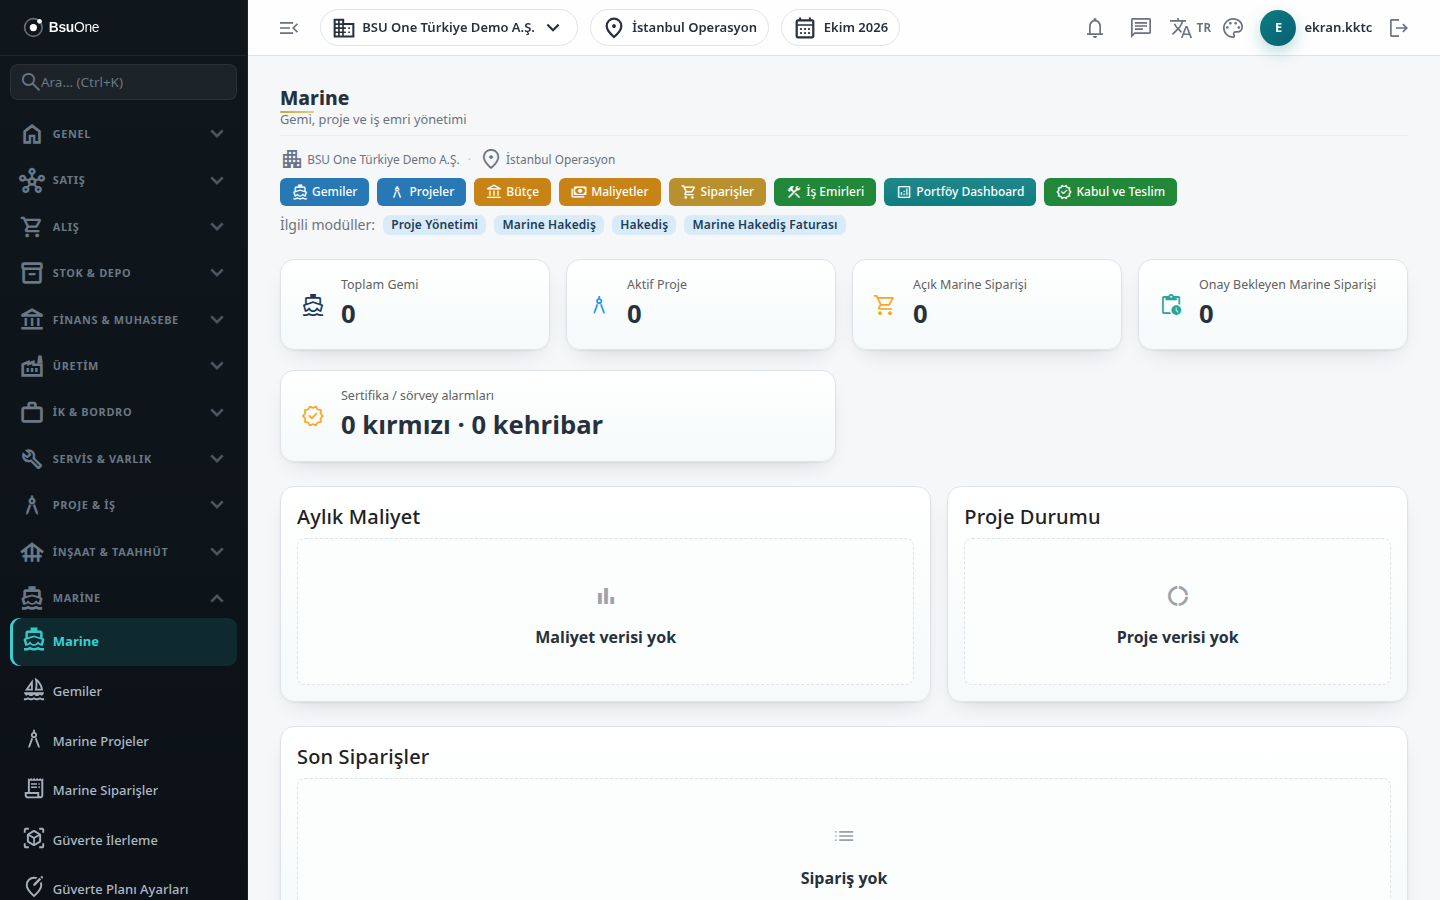Collapse sidebar with the menu toggle icon

[x=289, y=28]
